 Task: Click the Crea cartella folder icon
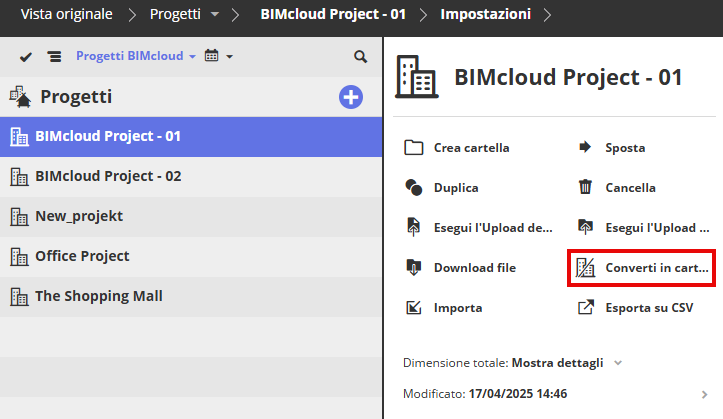pyautogui.click(x=414, y=148)
